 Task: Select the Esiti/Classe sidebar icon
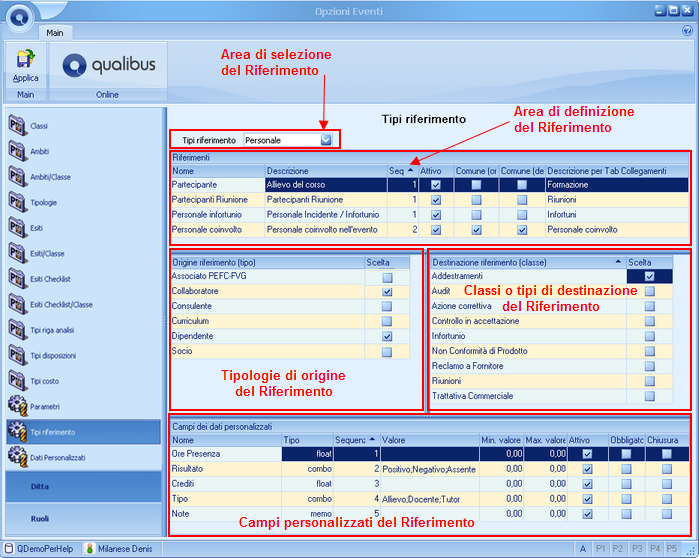tap(17, 253)
